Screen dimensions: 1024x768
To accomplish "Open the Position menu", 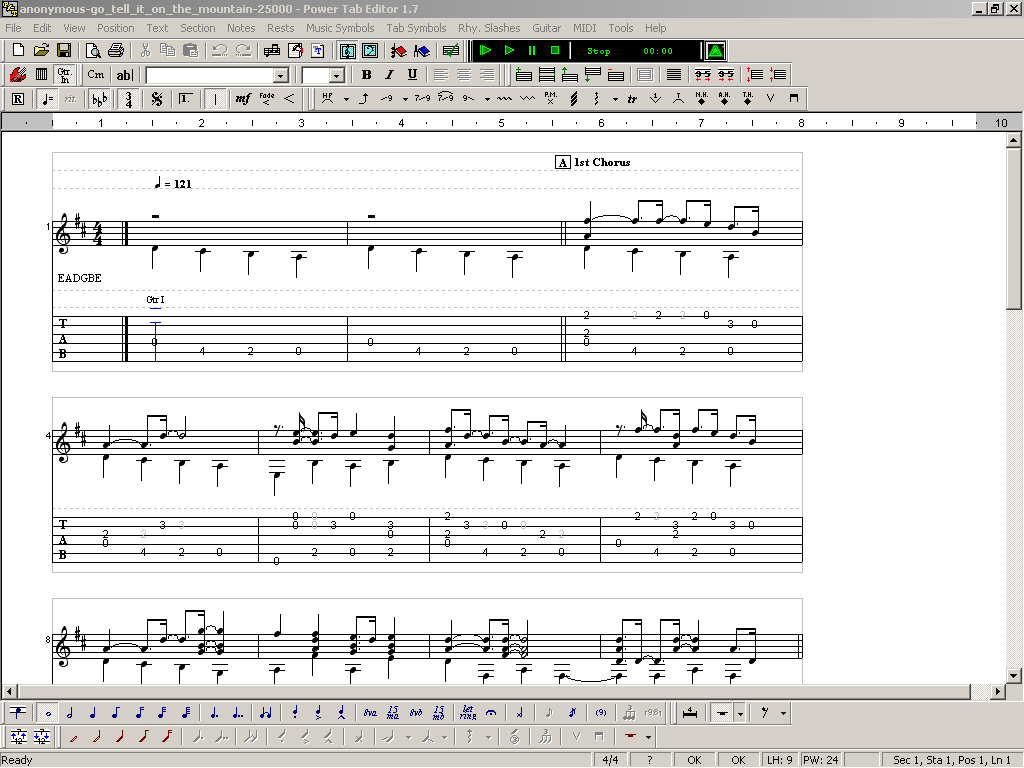I will (116, 28).
